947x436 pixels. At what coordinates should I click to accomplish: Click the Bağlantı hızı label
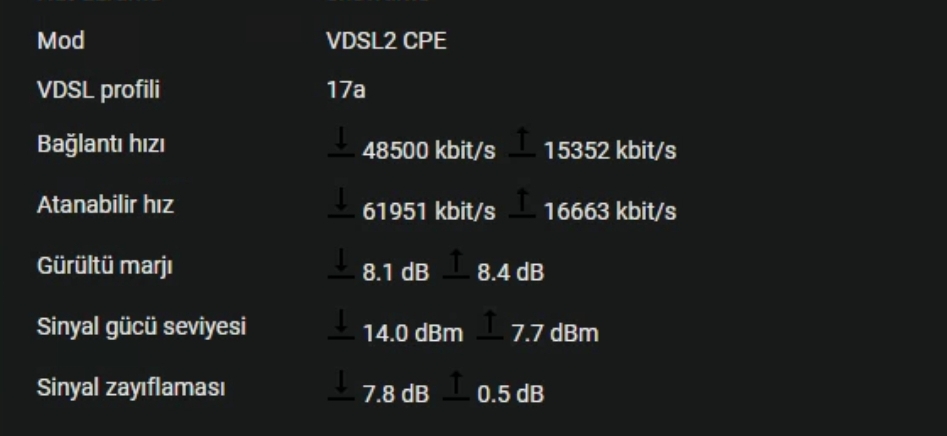point(101,144)
